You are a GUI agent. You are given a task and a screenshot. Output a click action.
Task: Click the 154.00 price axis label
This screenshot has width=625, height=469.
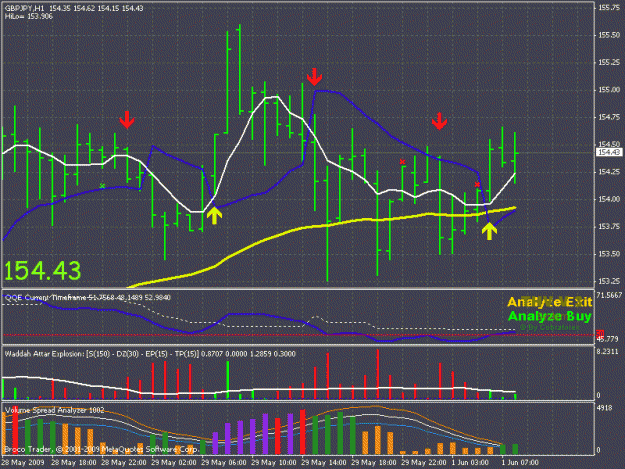tap(609, 199)
